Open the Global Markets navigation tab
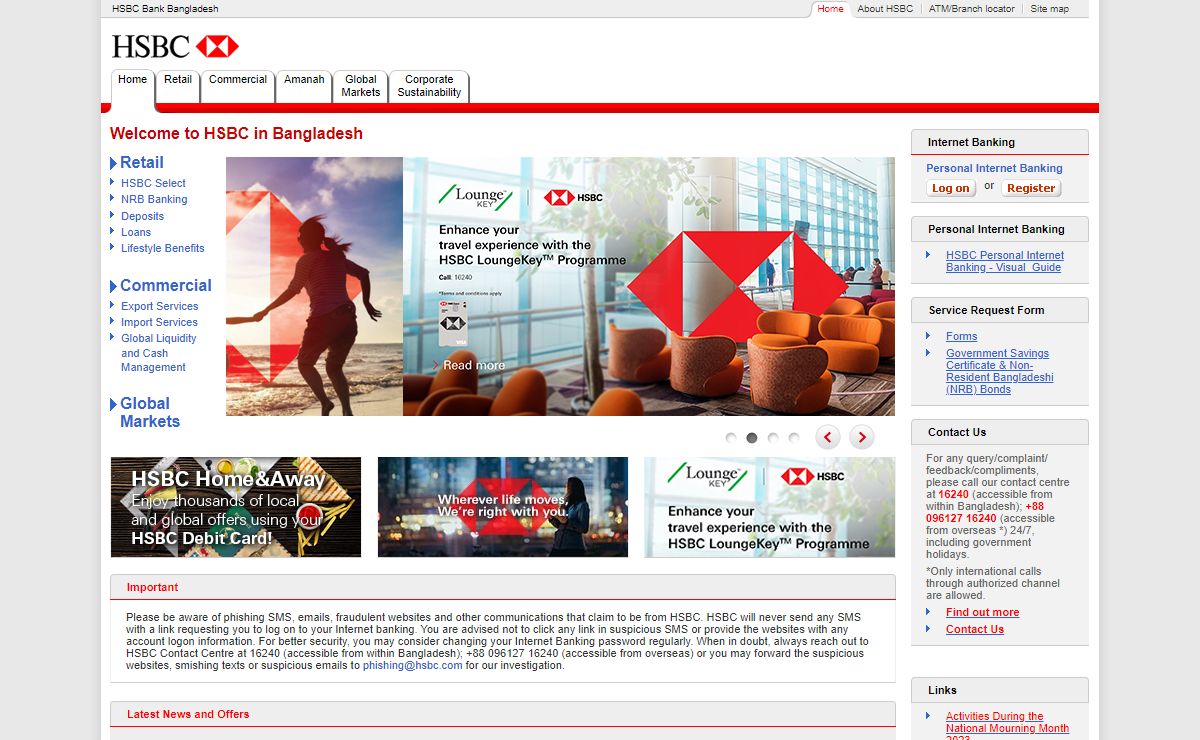Screen dimensions: 1200x740 pyautogui.click(x=361, y=86)
